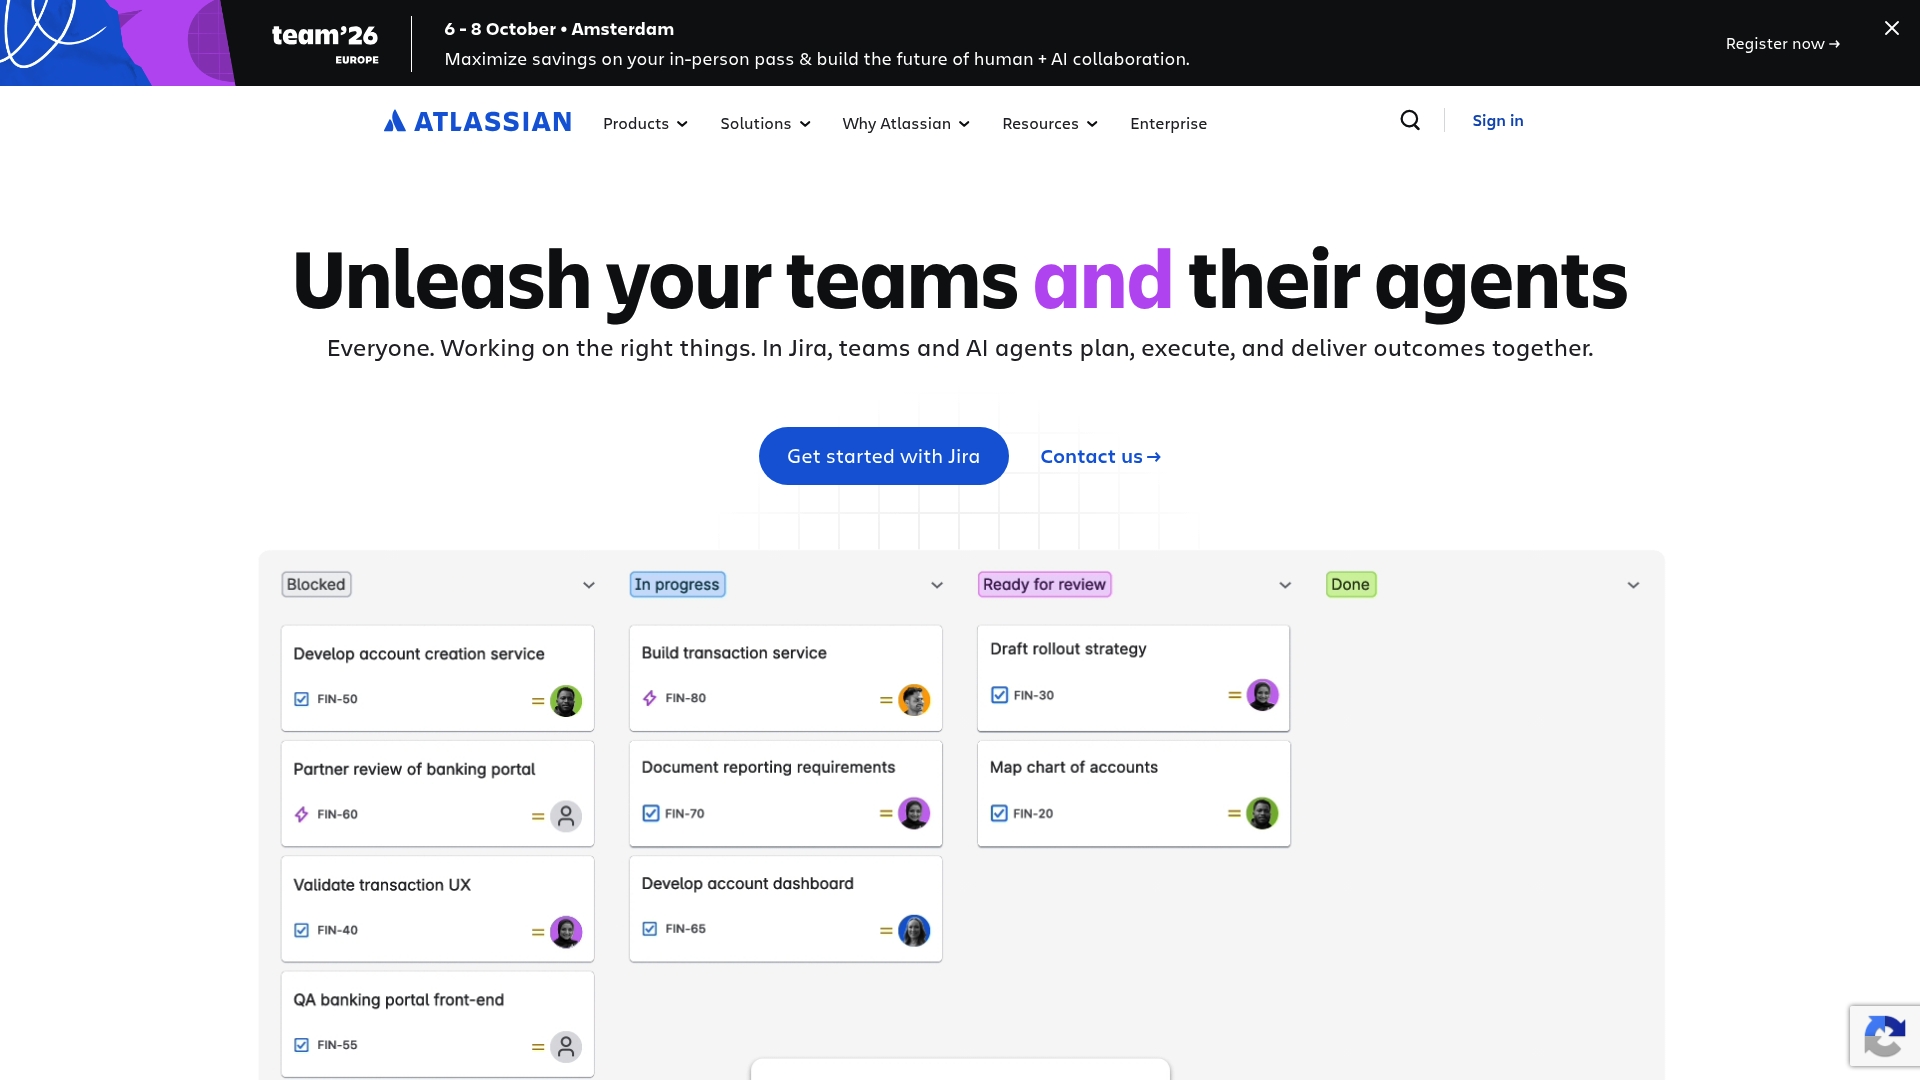Expand the Resources dropdown menu
The image size is (1920, 1080).
(x=1050, y=123)
